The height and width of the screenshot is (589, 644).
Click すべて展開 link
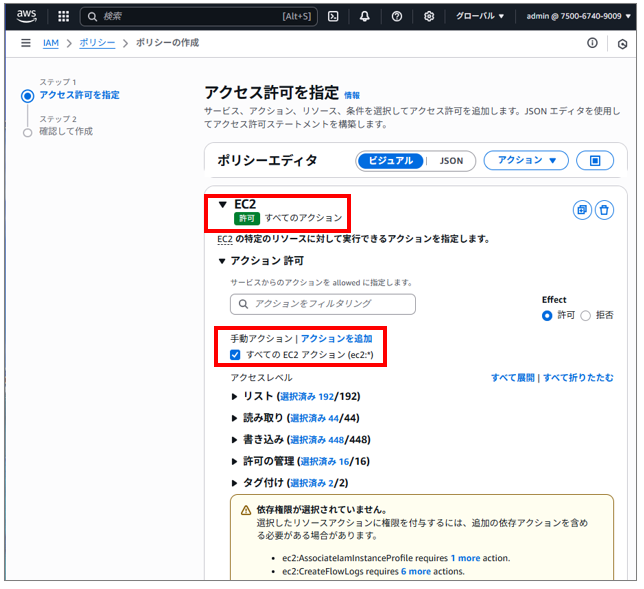513,377
